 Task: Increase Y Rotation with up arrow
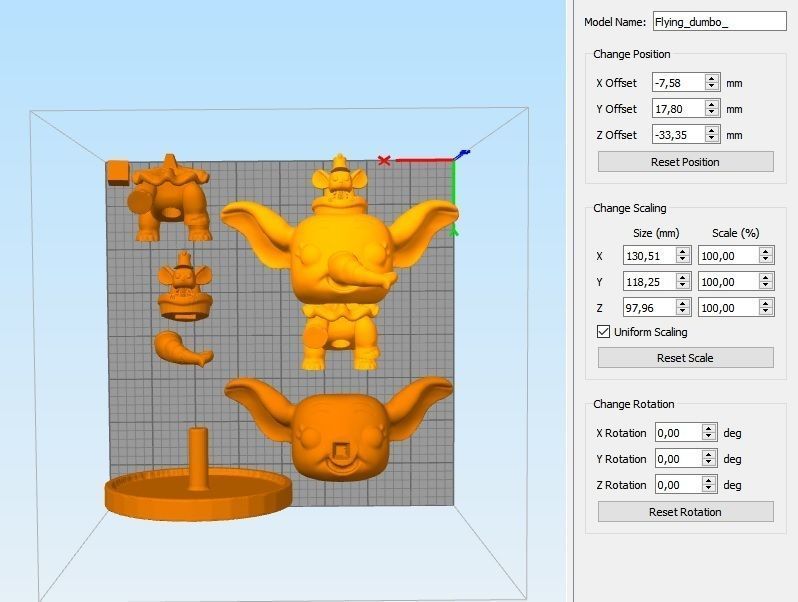tap(709, 454)
